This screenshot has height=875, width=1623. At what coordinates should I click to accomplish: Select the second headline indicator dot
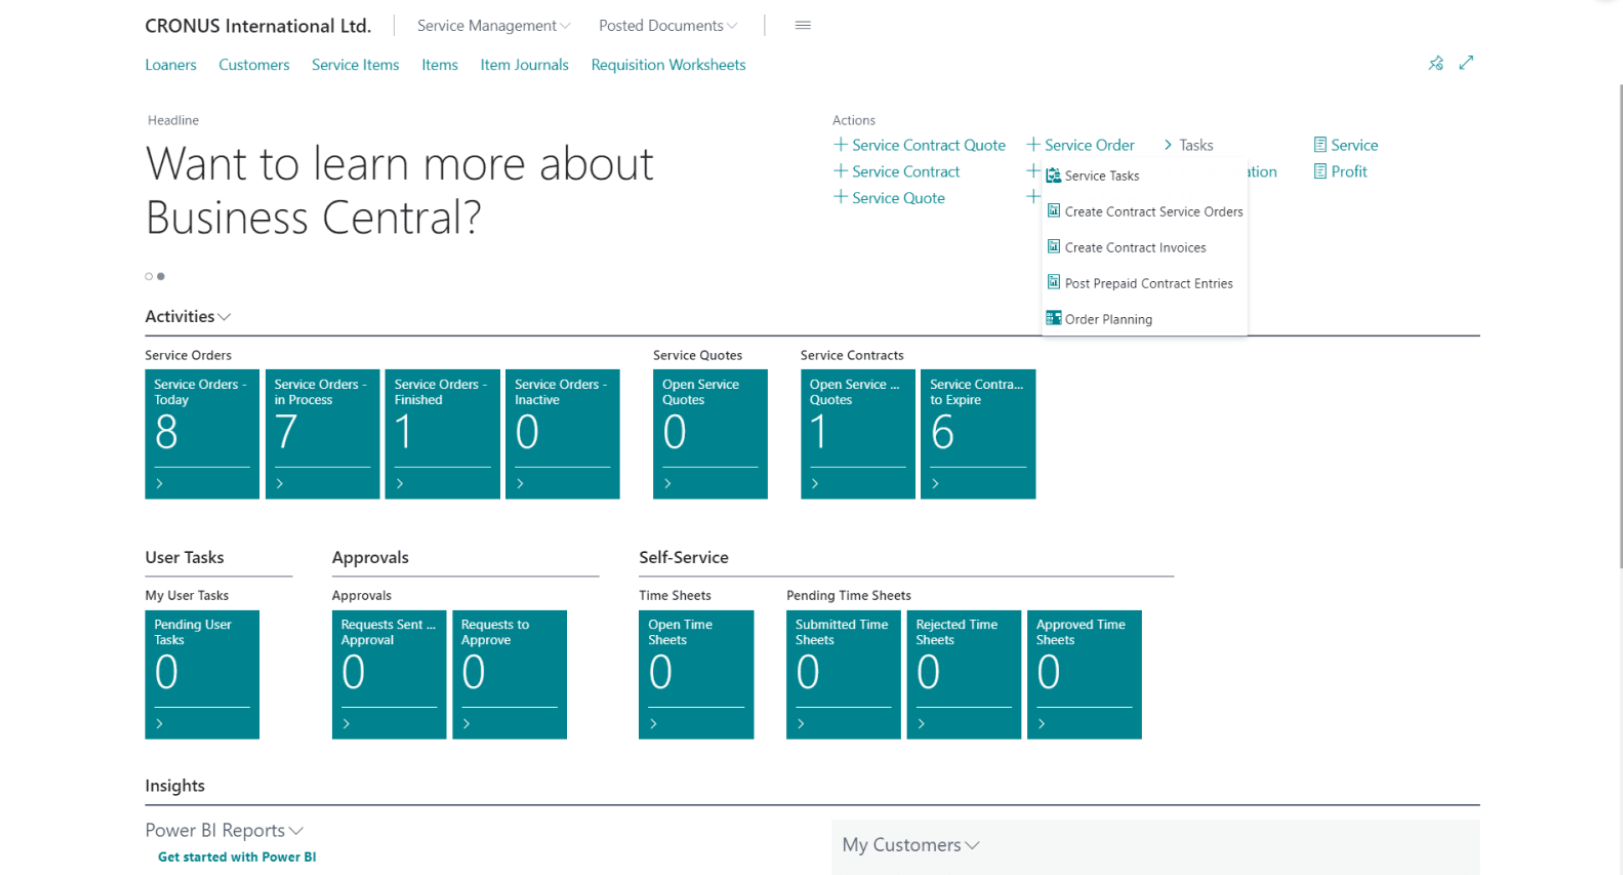(161, 276)
